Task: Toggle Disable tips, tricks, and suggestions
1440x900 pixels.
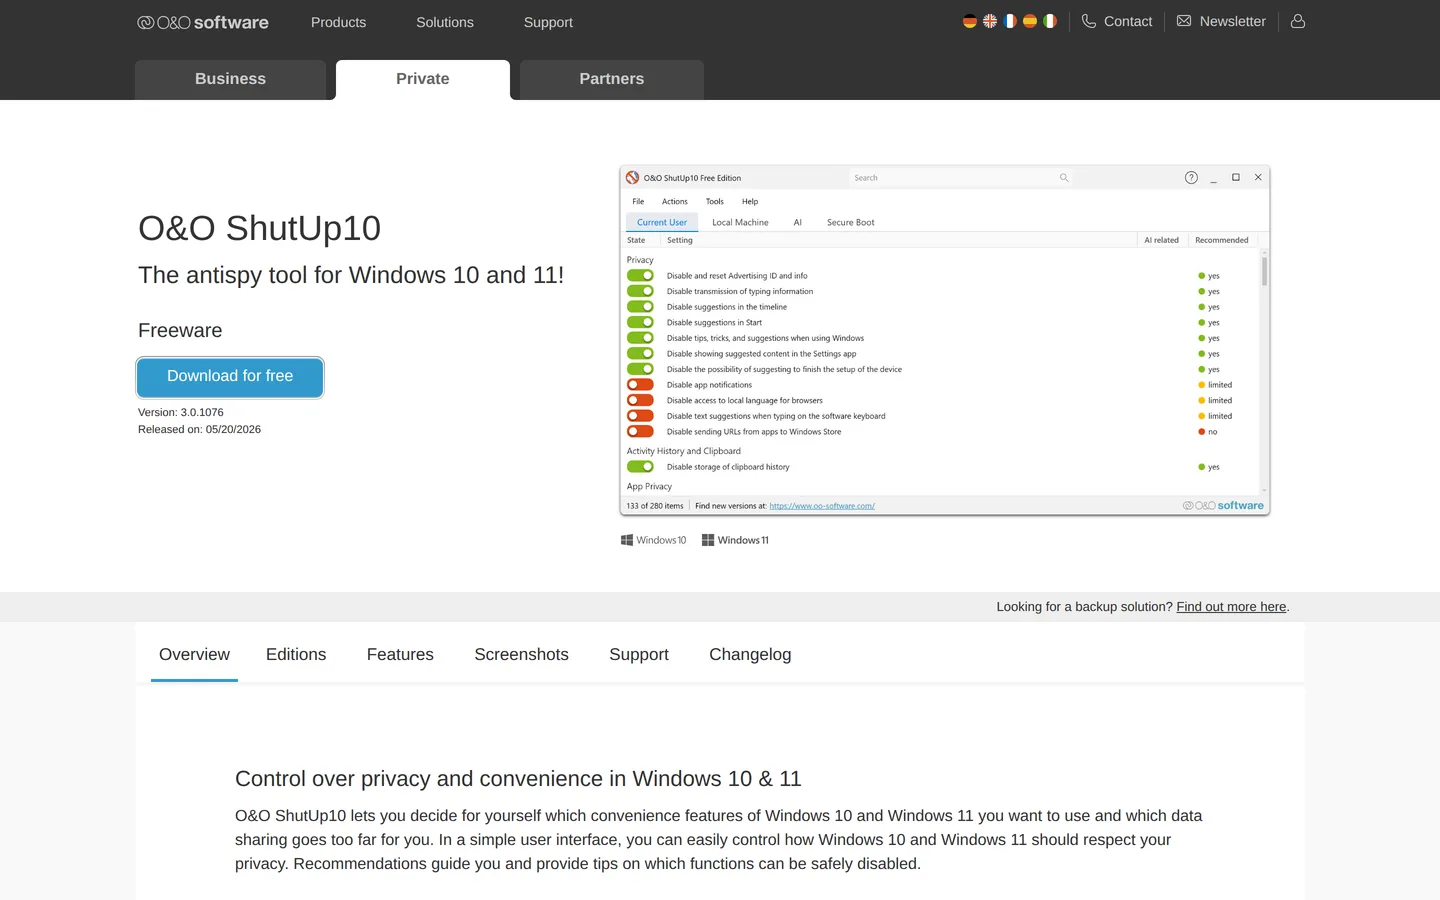Action: tap(640, 338)
